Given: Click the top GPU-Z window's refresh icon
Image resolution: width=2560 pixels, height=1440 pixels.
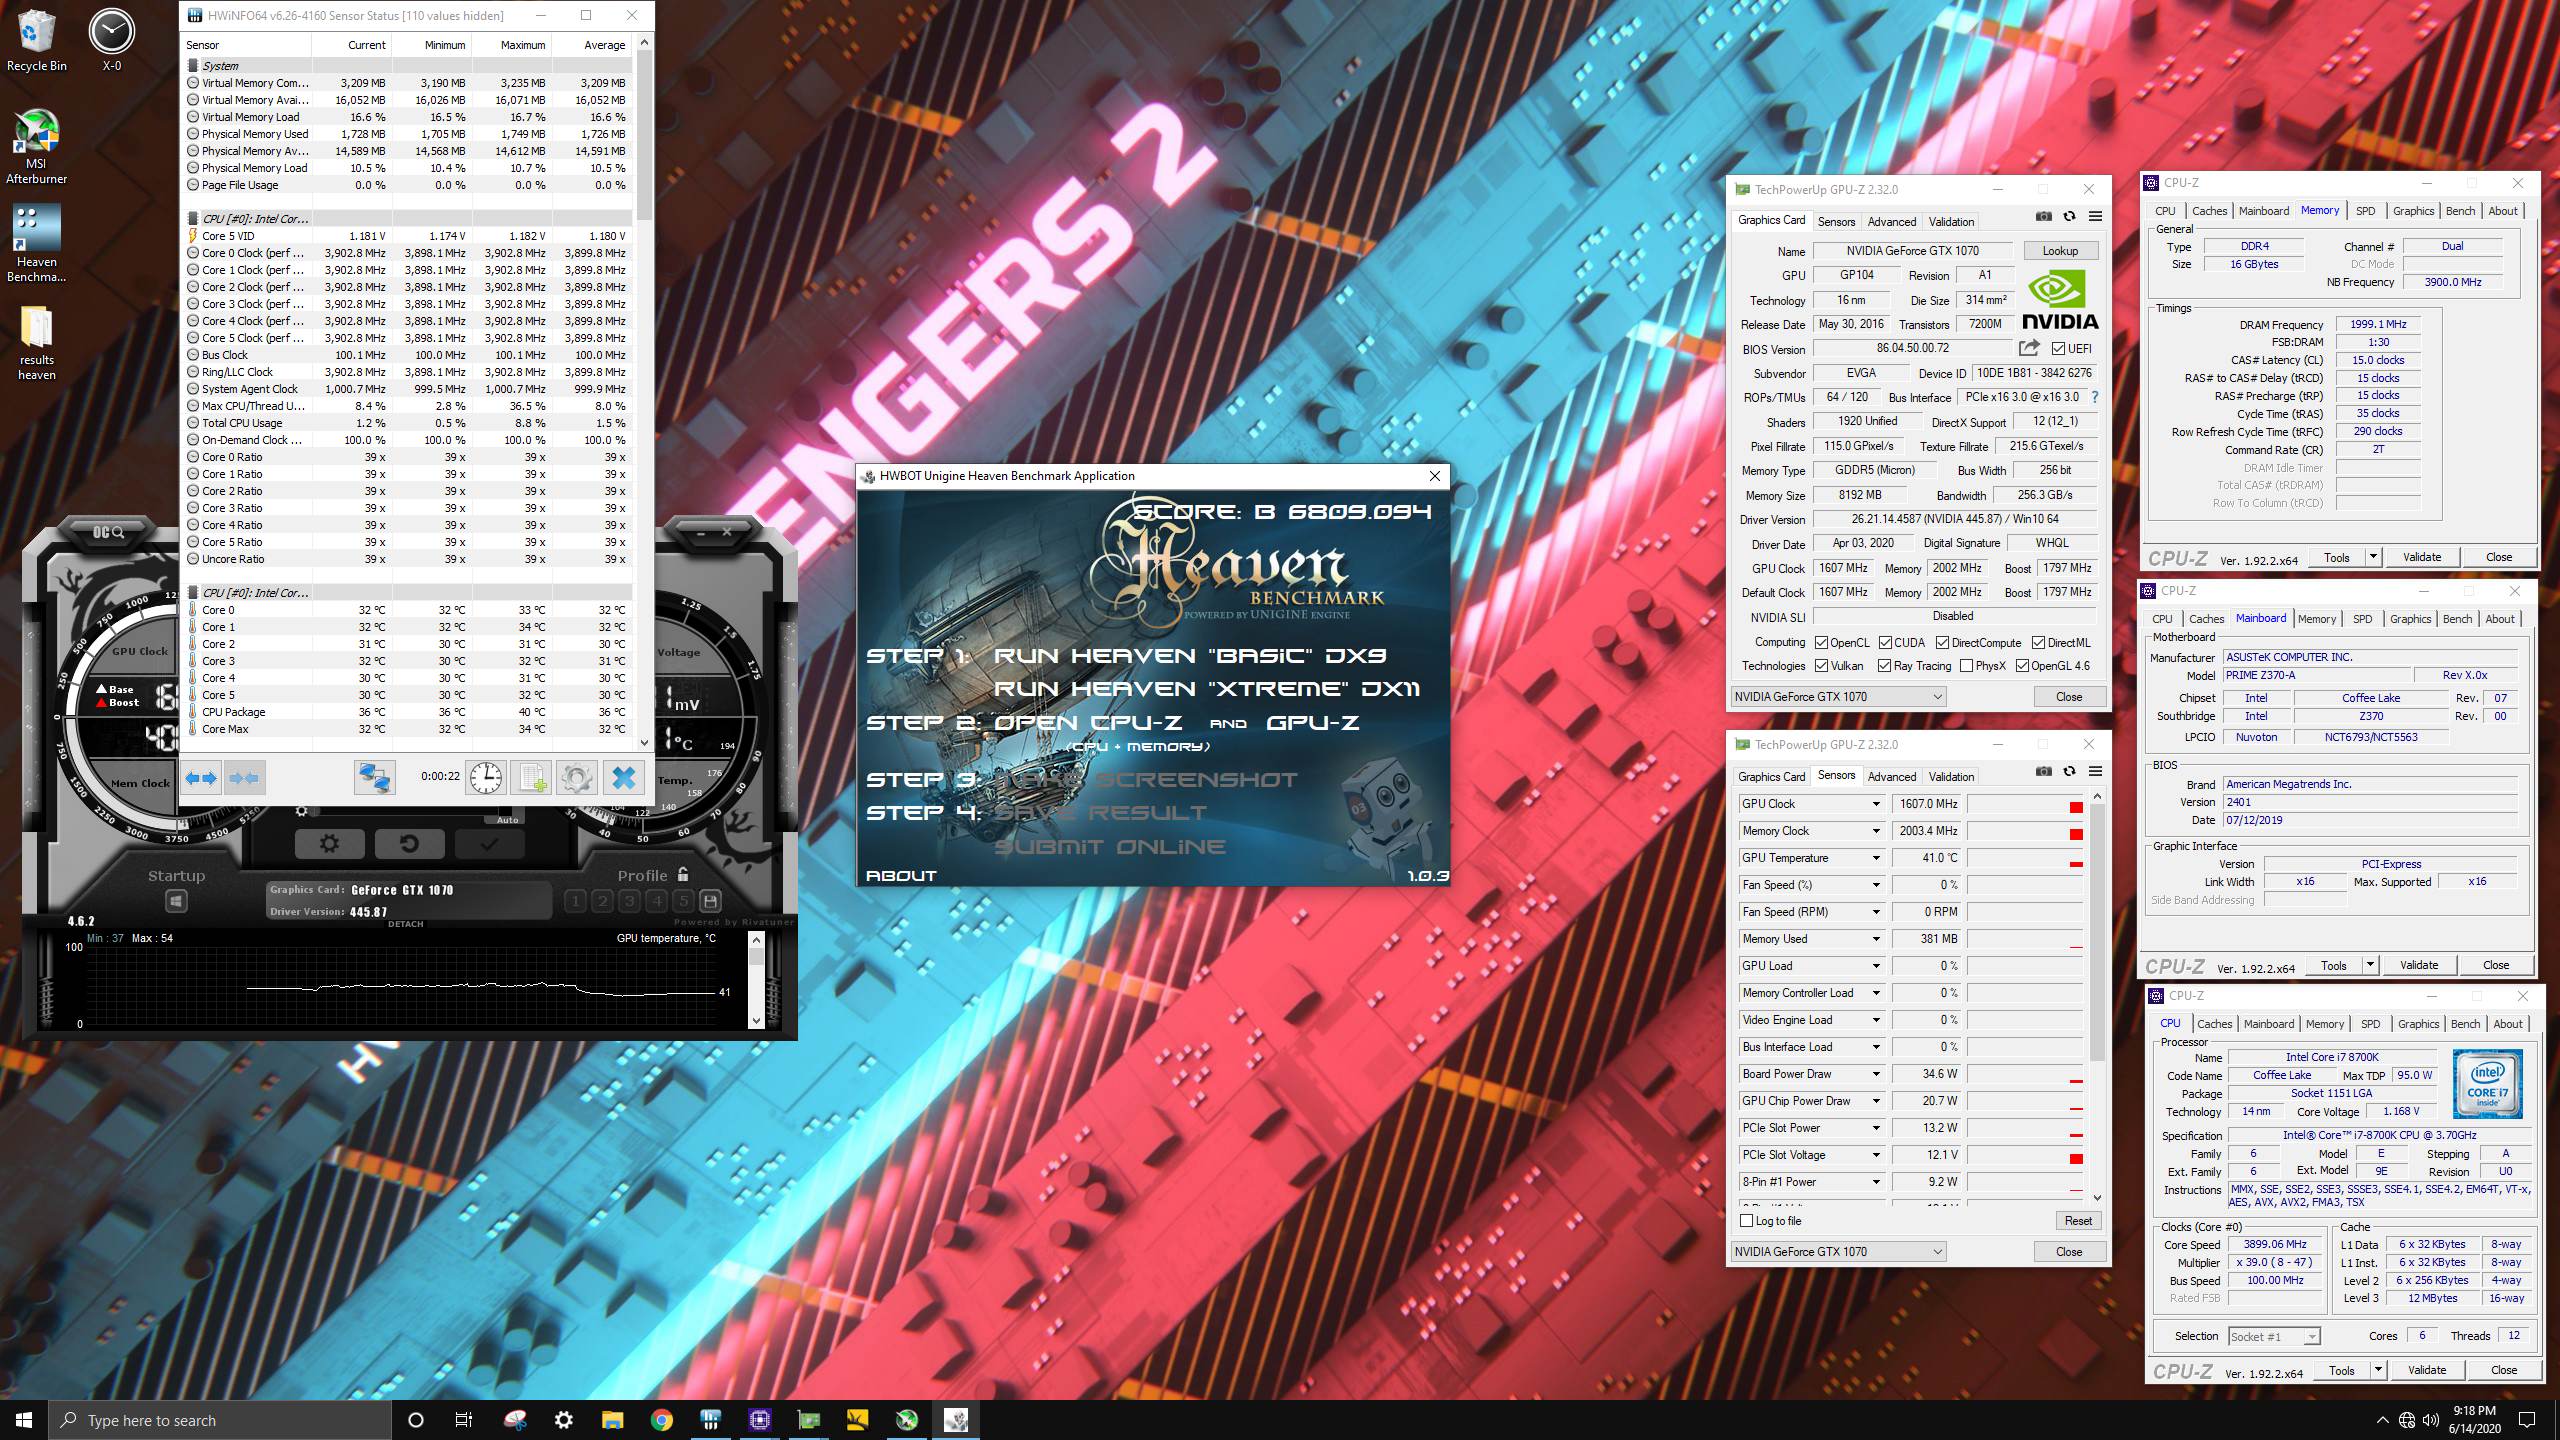Looking at the screenshot, I should coord(2069,216).
